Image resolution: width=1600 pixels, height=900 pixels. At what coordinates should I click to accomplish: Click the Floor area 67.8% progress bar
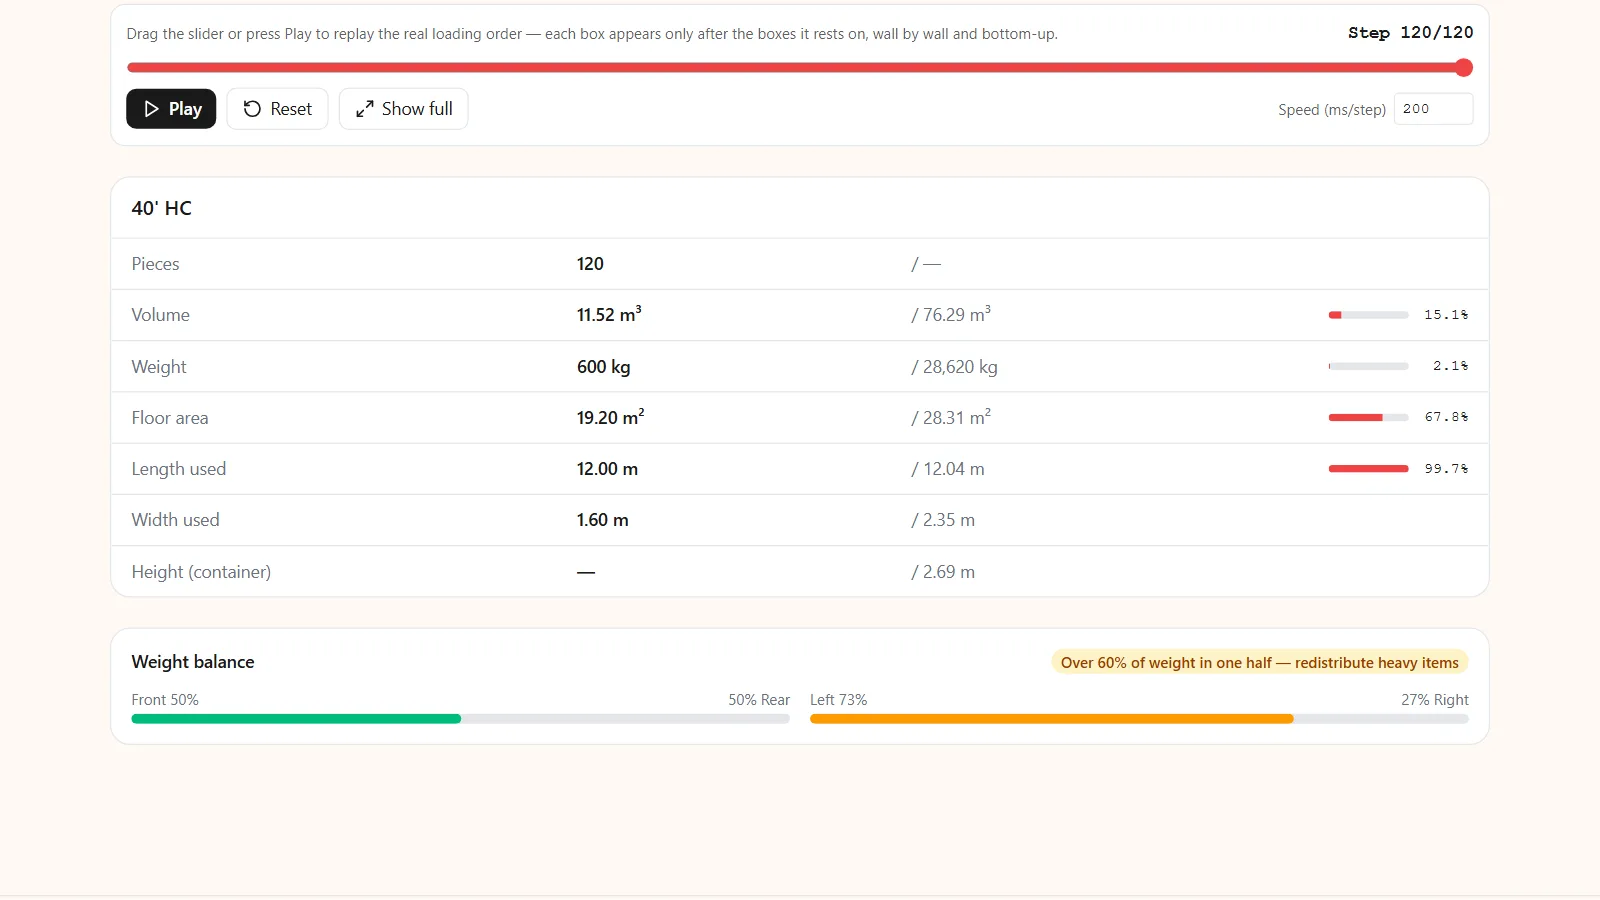point(1368,418)
